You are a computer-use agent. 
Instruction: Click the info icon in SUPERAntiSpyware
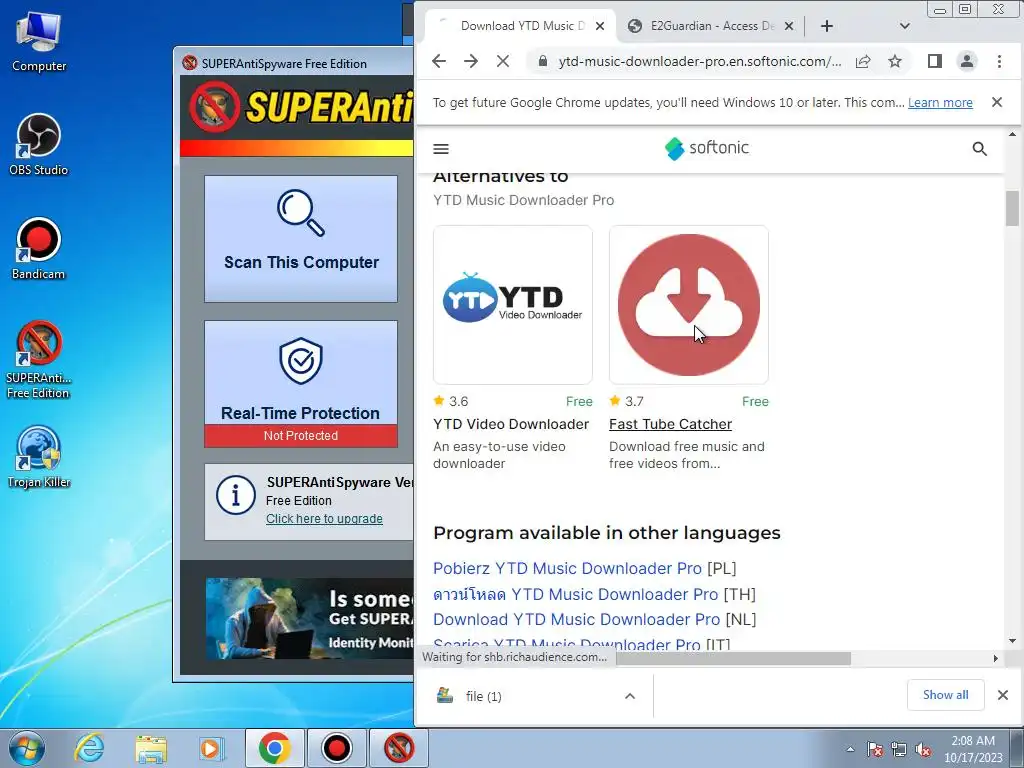click(236, 494)
